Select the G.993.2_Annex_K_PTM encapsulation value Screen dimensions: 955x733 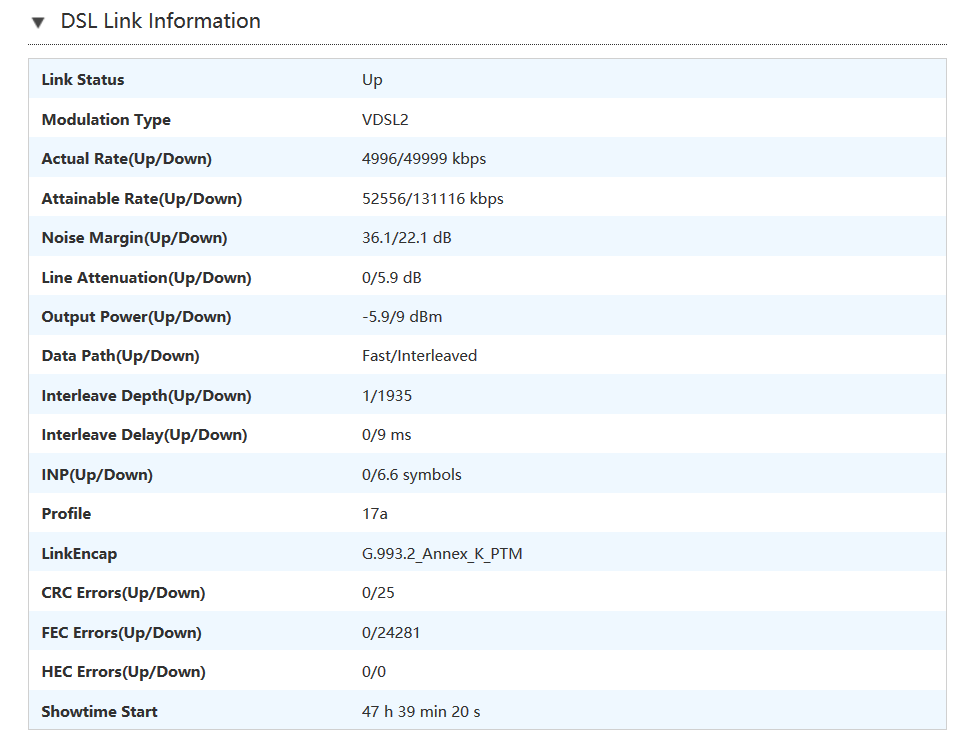pos(442,554)
